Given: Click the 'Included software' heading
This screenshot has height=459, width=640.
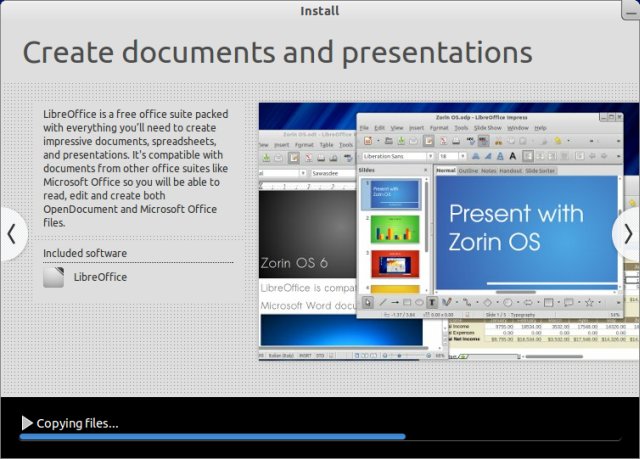Looking at the screenshot, I should pyautogui.click(x=85, y=253).
